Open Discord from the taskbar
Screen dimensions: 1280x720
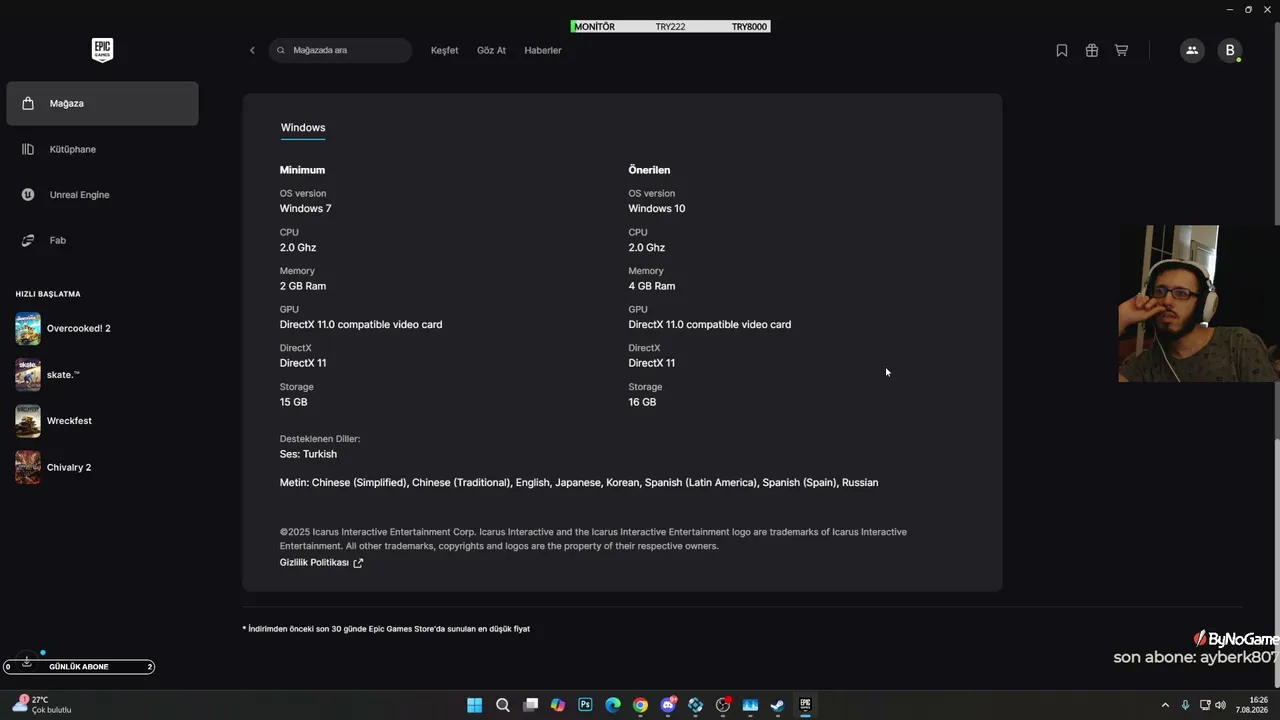tap(668, 705)
